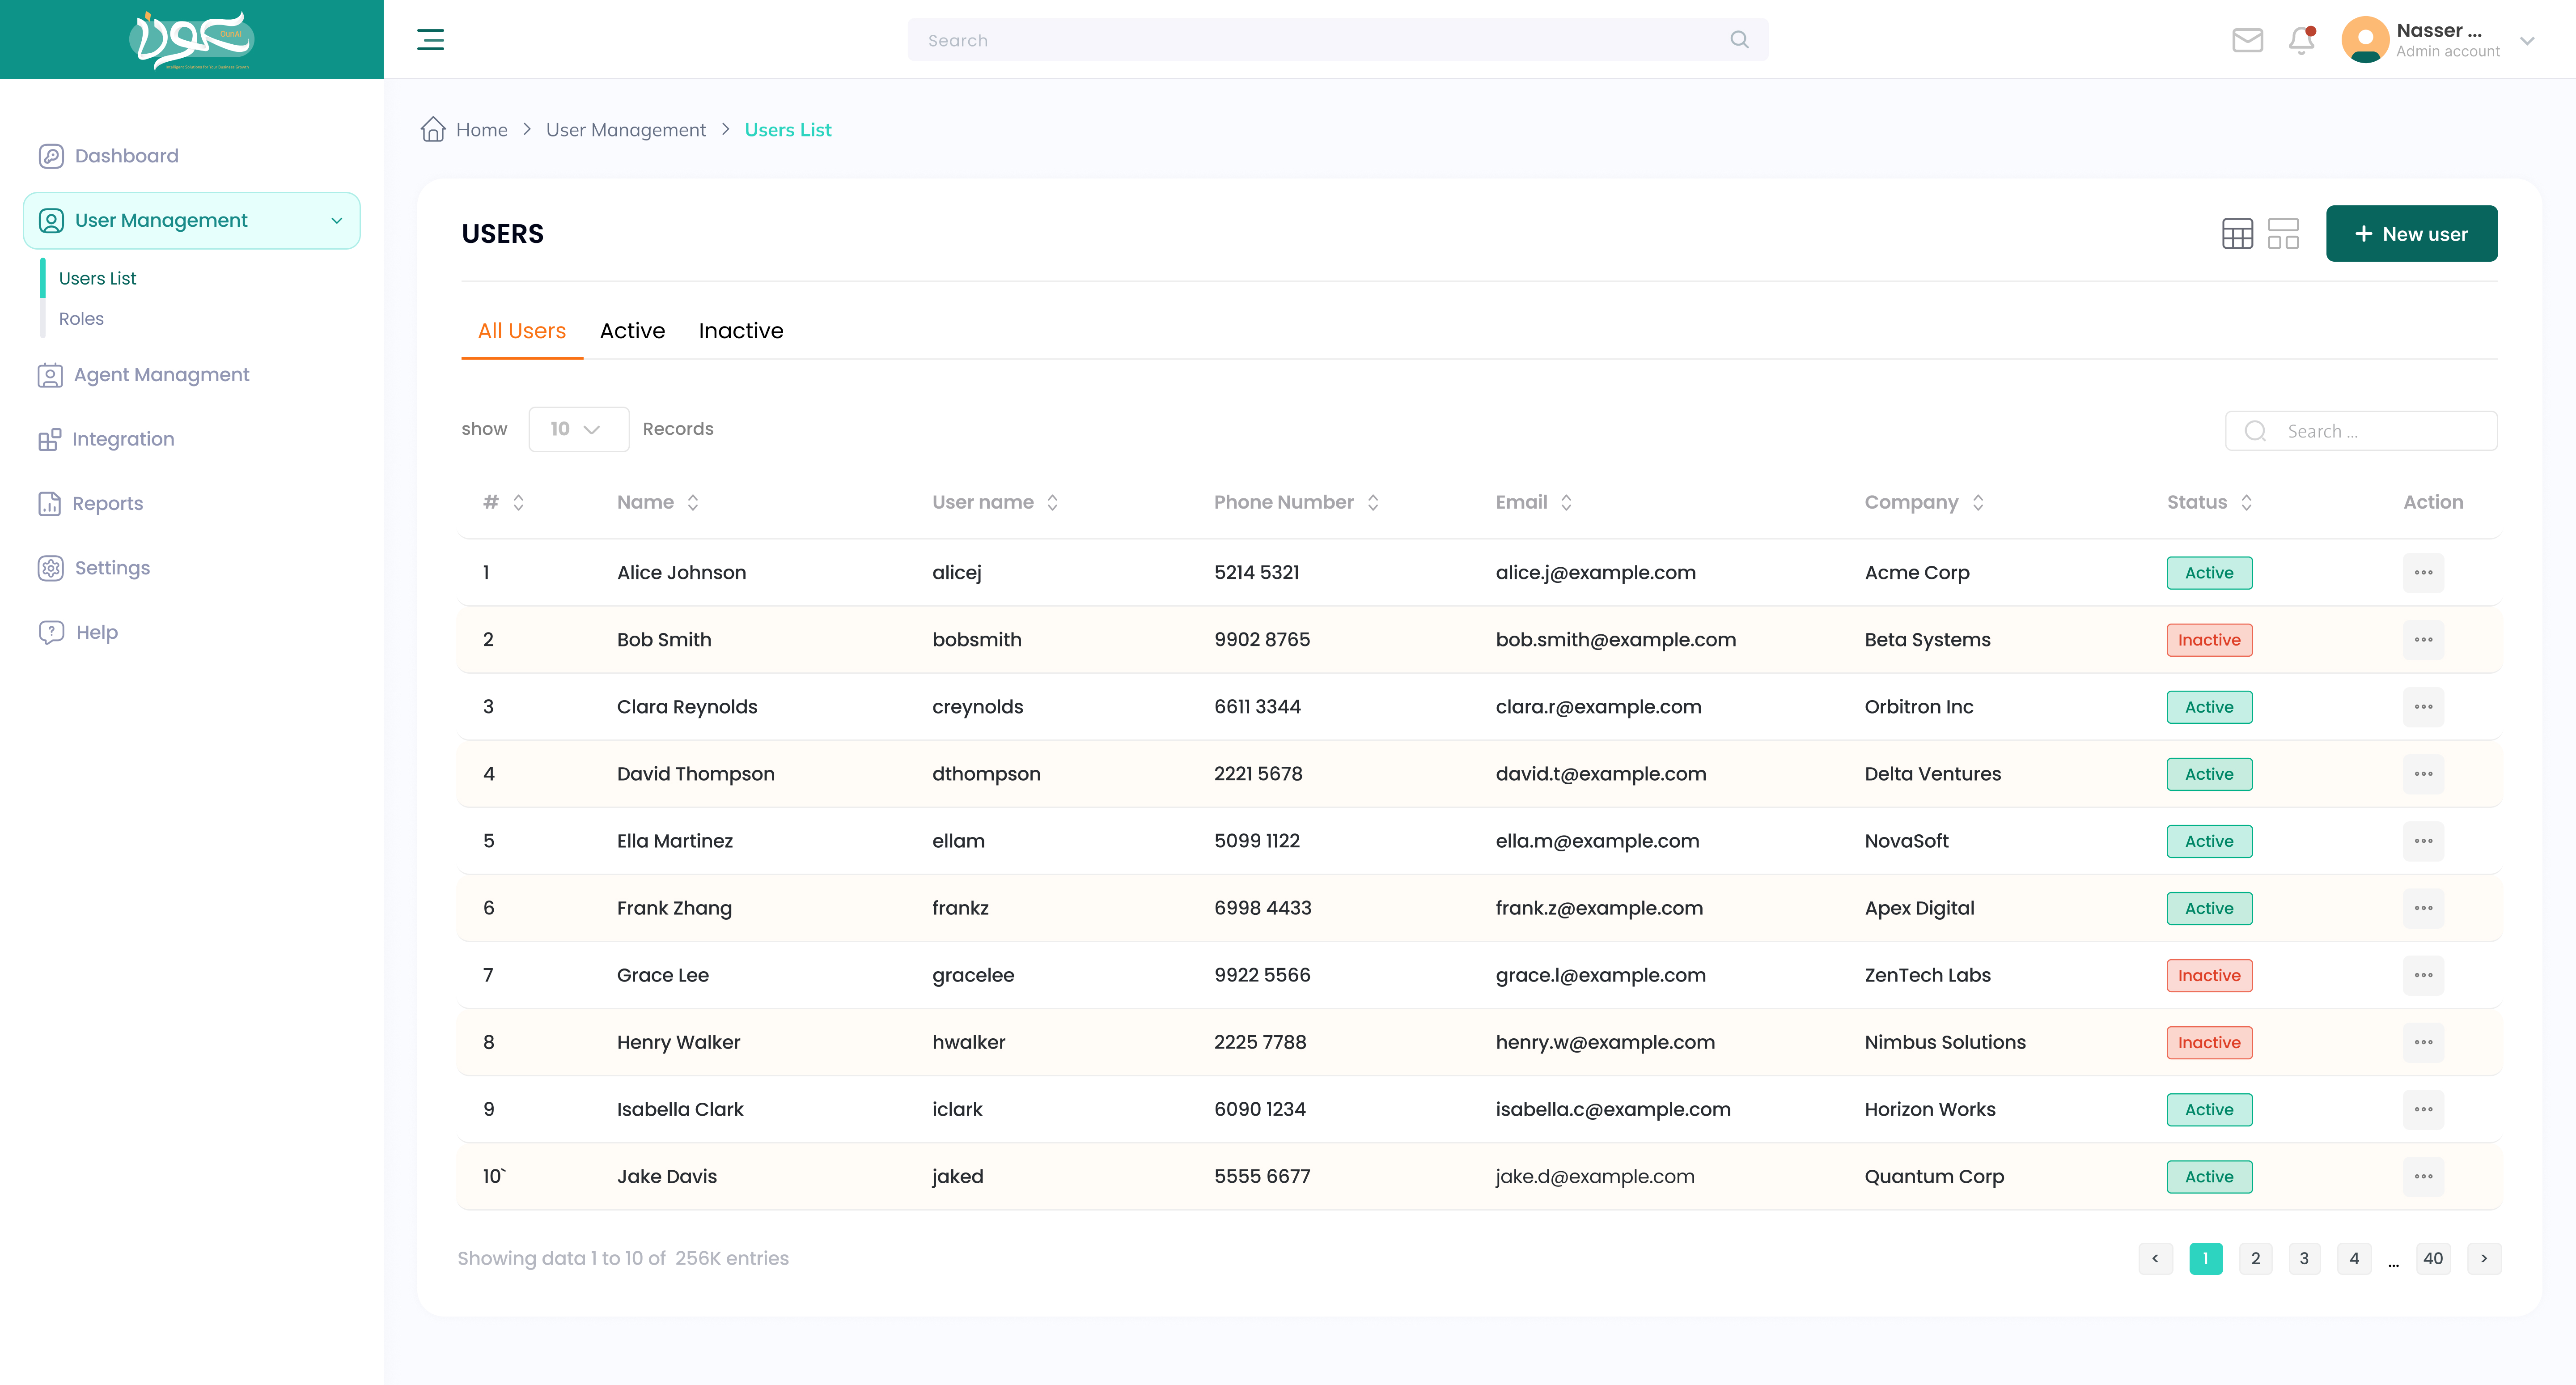Click the New user button
This screenshot has height=1385, width=2576.
tap(2411, 234)
